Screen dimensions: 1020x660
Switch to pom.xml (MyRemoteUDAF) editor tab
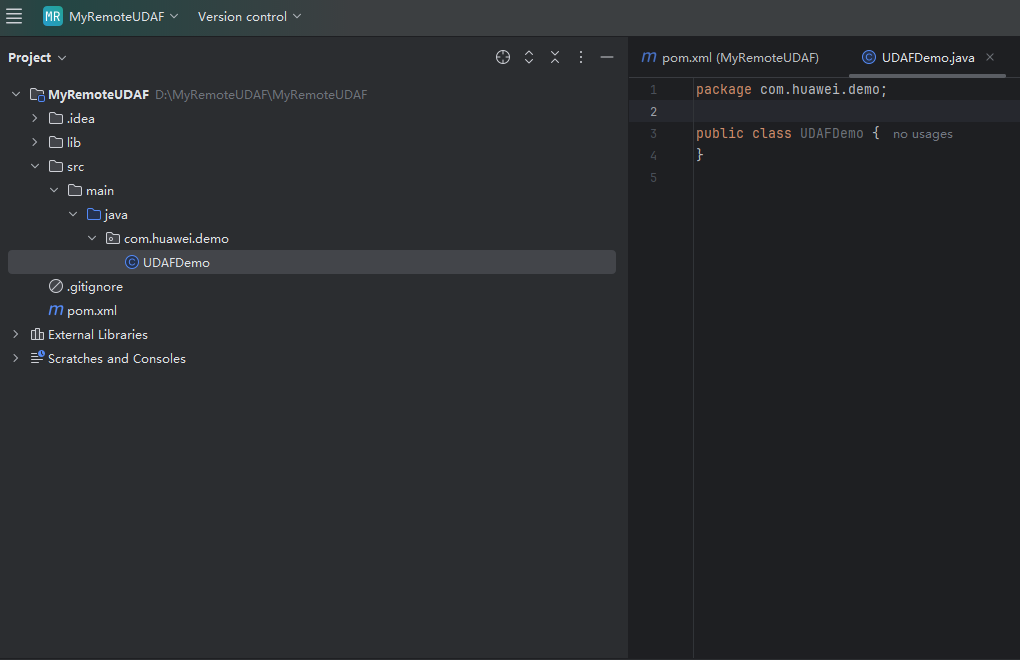click(x=731, y=58)
